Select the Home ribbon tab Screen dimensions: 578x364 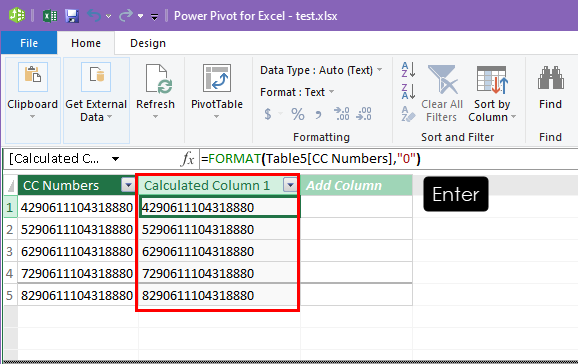point(86,43)
